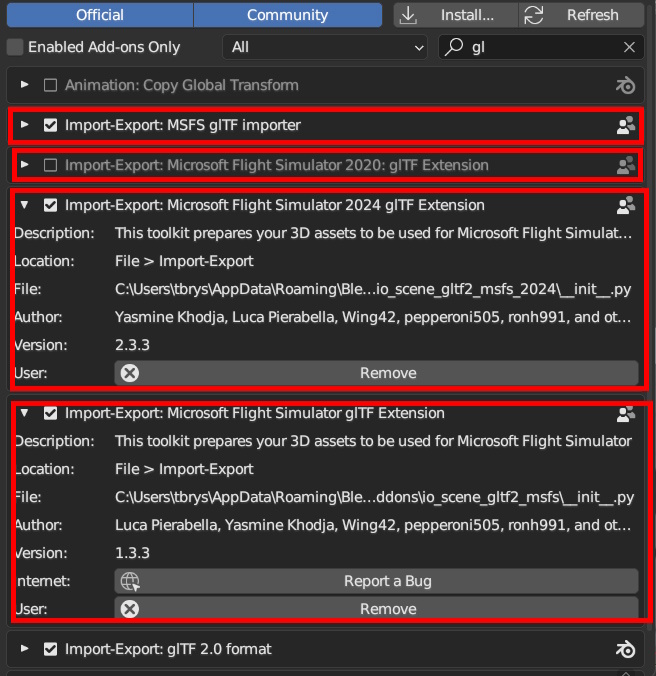Enable the Copy Global Transform add-on checkbox
The image size is (656, 676).
(50, 85)
